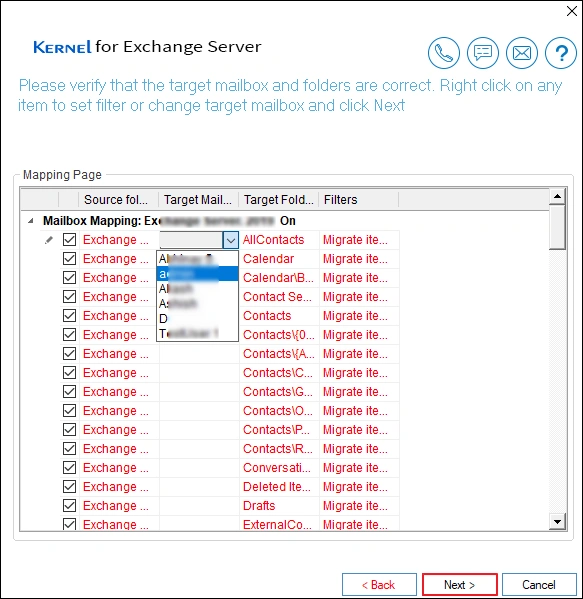Click the phone support icon

444,53
